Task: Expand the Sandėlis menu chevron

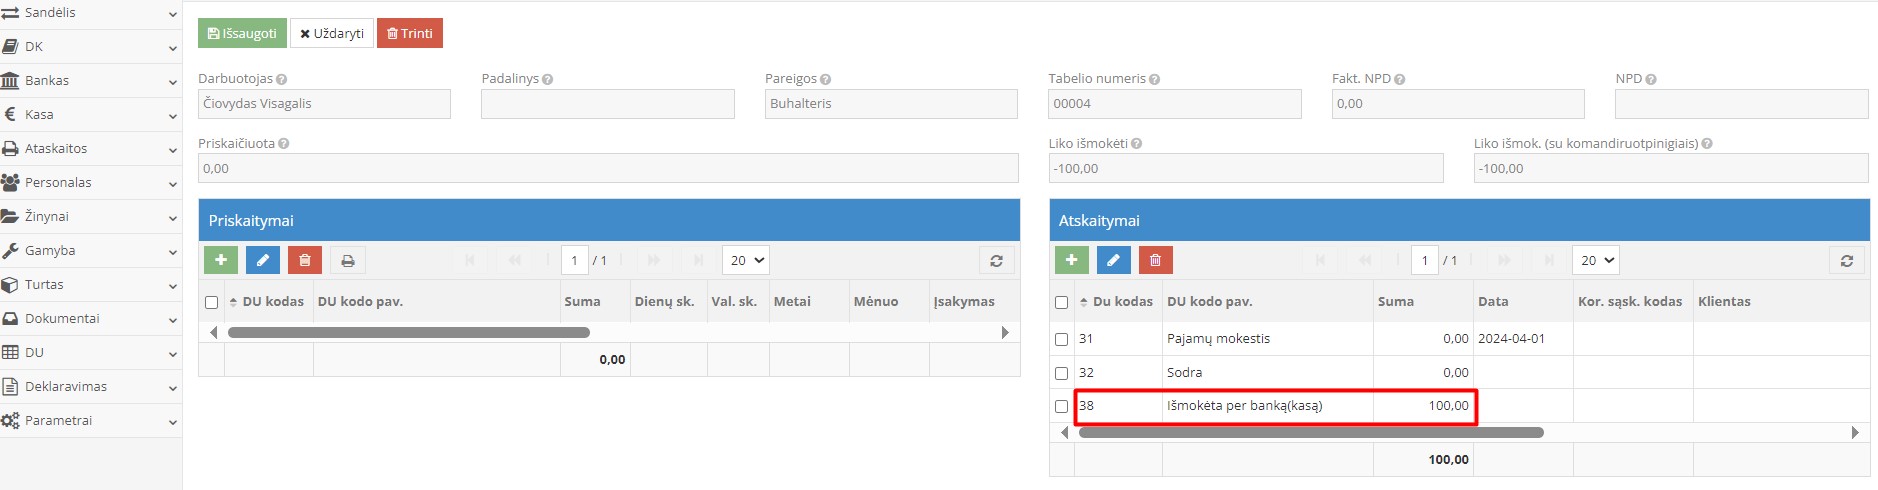Action: click(x=172, y=14)
